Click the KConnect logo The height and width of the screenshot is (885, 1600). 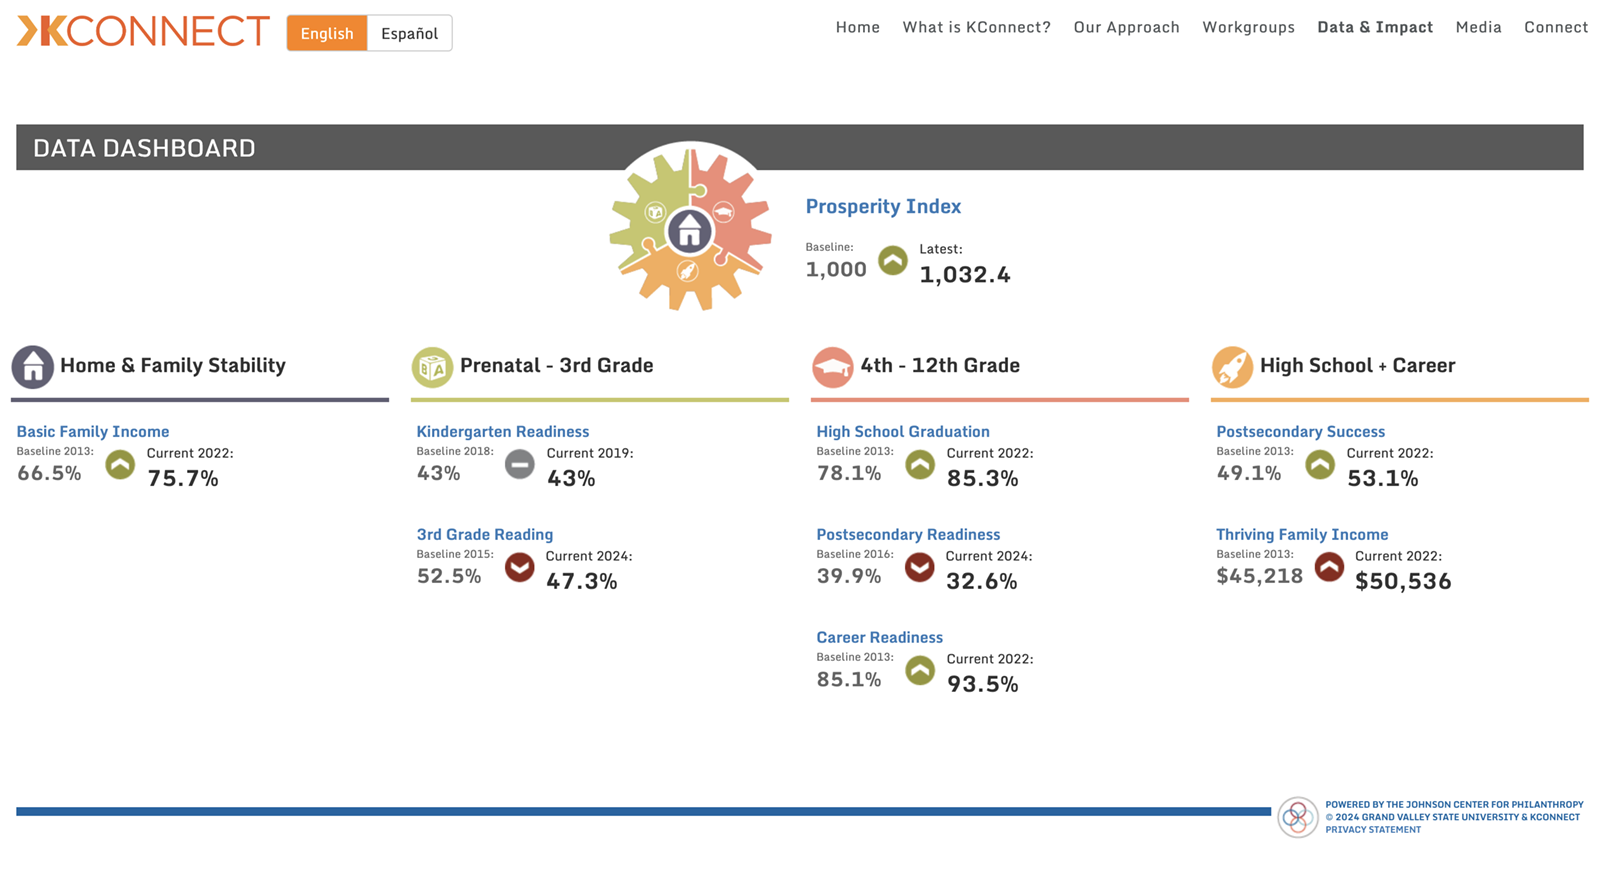tap(143, 32)
